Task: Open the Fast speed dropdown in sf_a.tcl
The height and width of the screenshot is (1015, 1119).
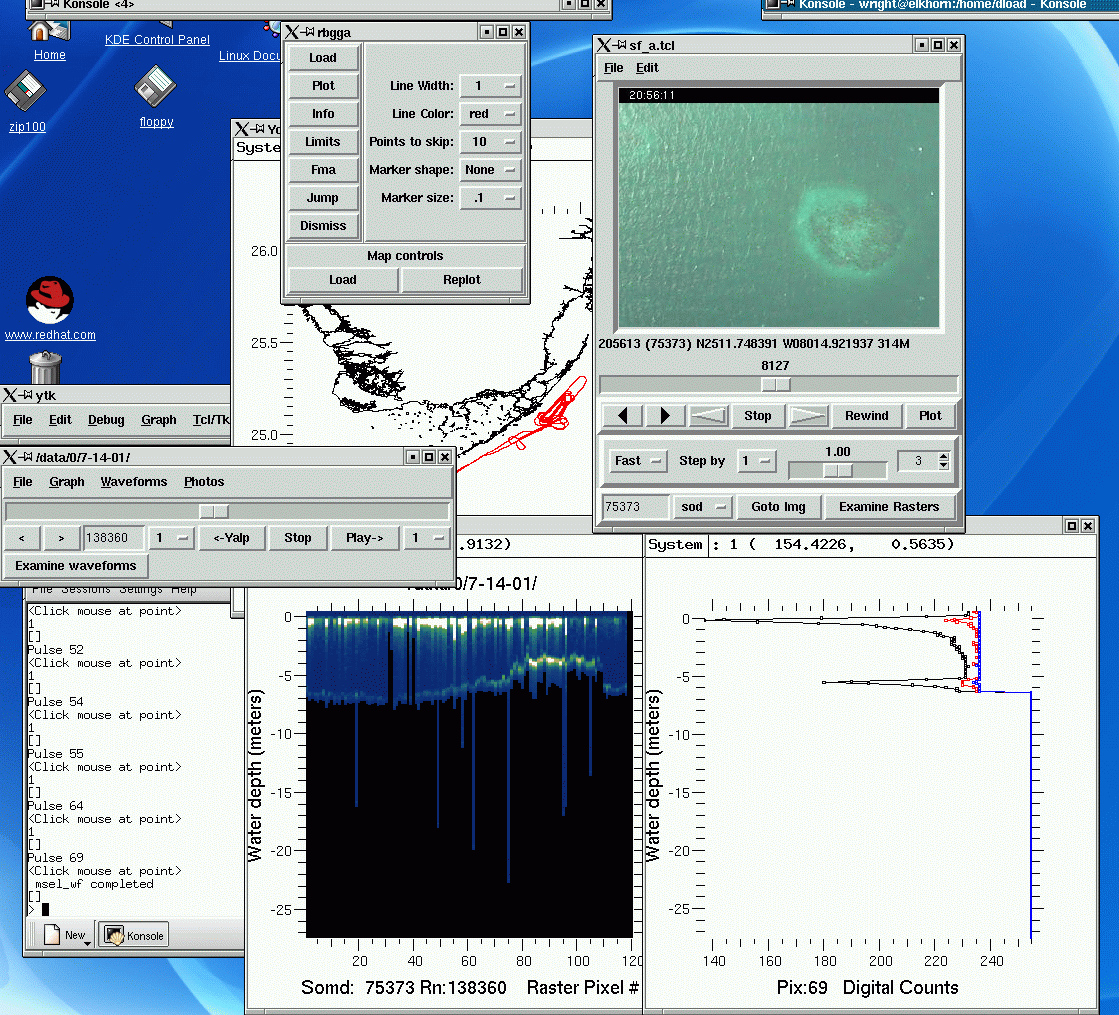Action: (637, 461)
